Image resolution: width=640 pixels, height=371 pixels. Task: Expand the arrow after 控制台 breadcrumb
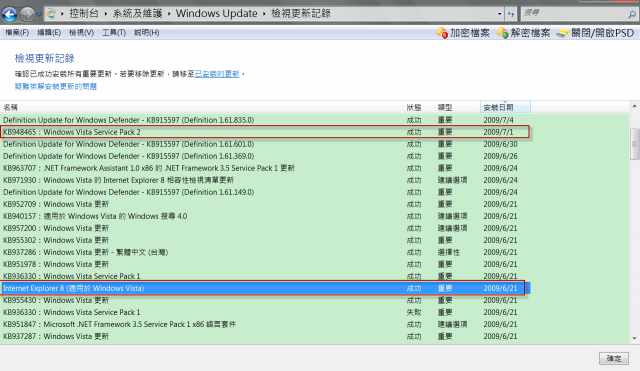pos(105,14)
